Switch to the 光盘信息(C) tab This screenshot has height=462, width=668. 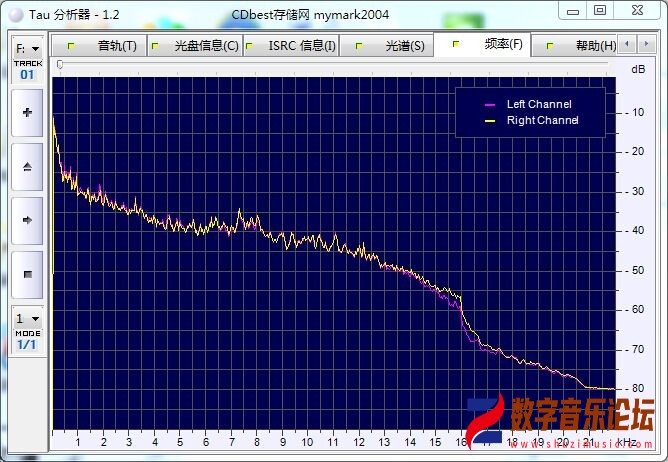tap(195, 46)
